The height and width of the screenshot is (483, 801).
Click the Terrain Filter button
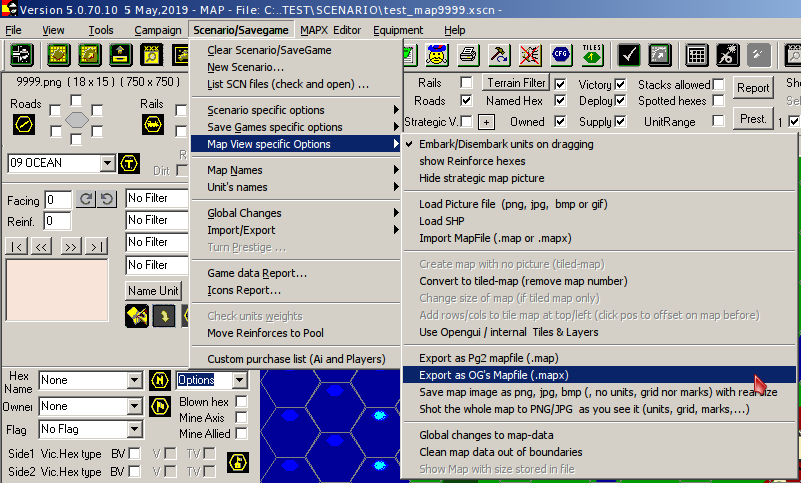pos(516,82)
